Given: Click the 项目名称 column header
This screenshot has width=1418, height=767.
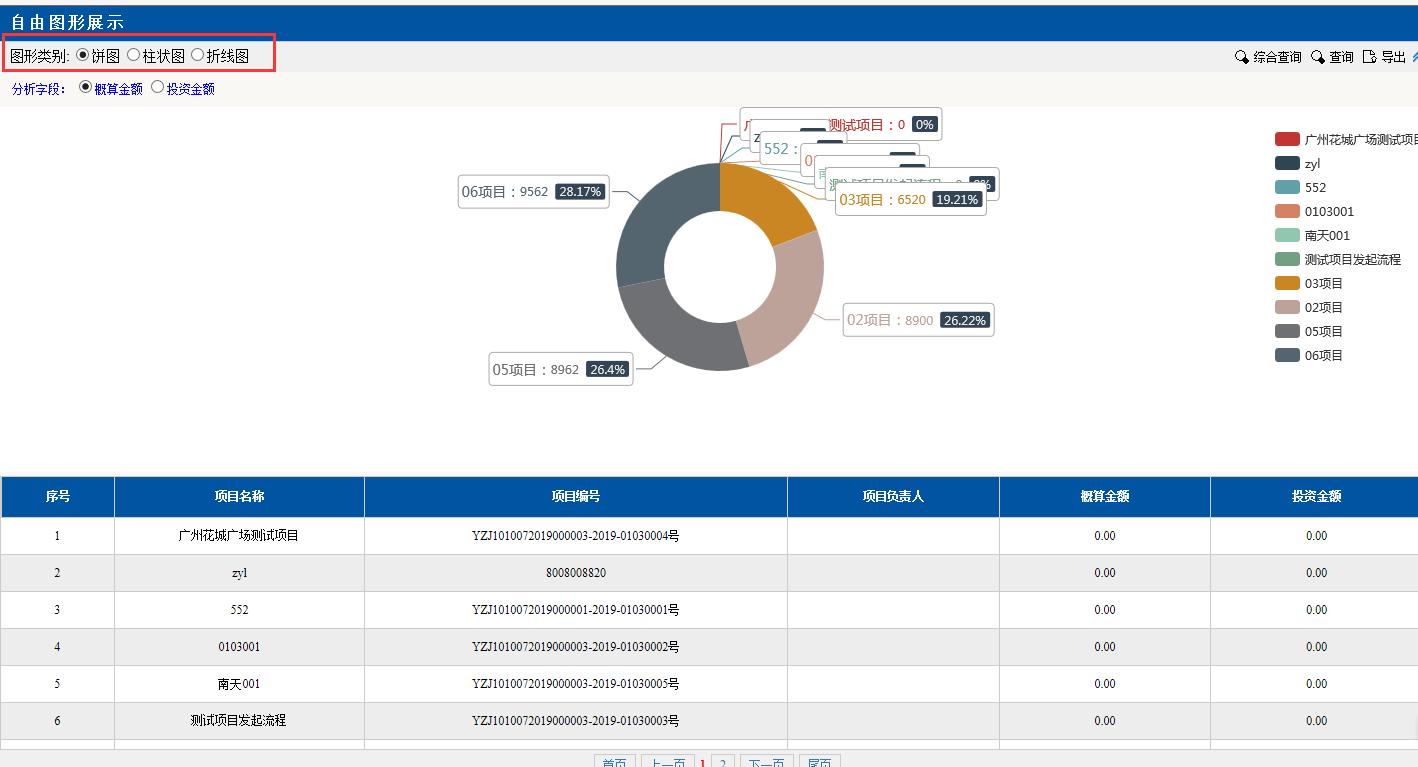Looking at the screenshot, I should (x=239, y=496).
